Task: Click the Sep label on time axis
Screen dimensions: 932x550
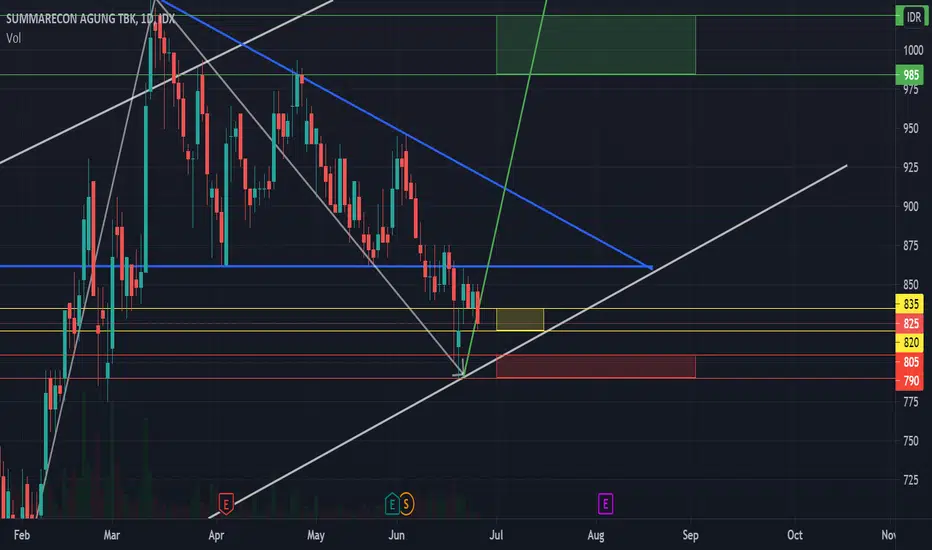Action: [x=691, y=535]
